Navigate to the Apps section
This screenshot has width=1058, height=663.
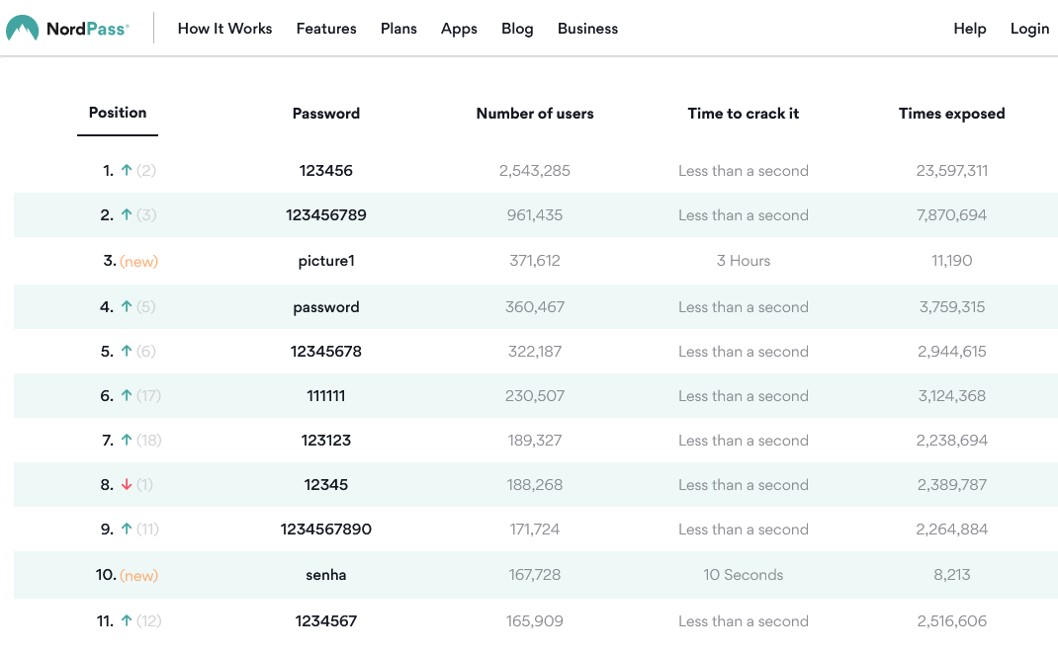coord(459,29)
